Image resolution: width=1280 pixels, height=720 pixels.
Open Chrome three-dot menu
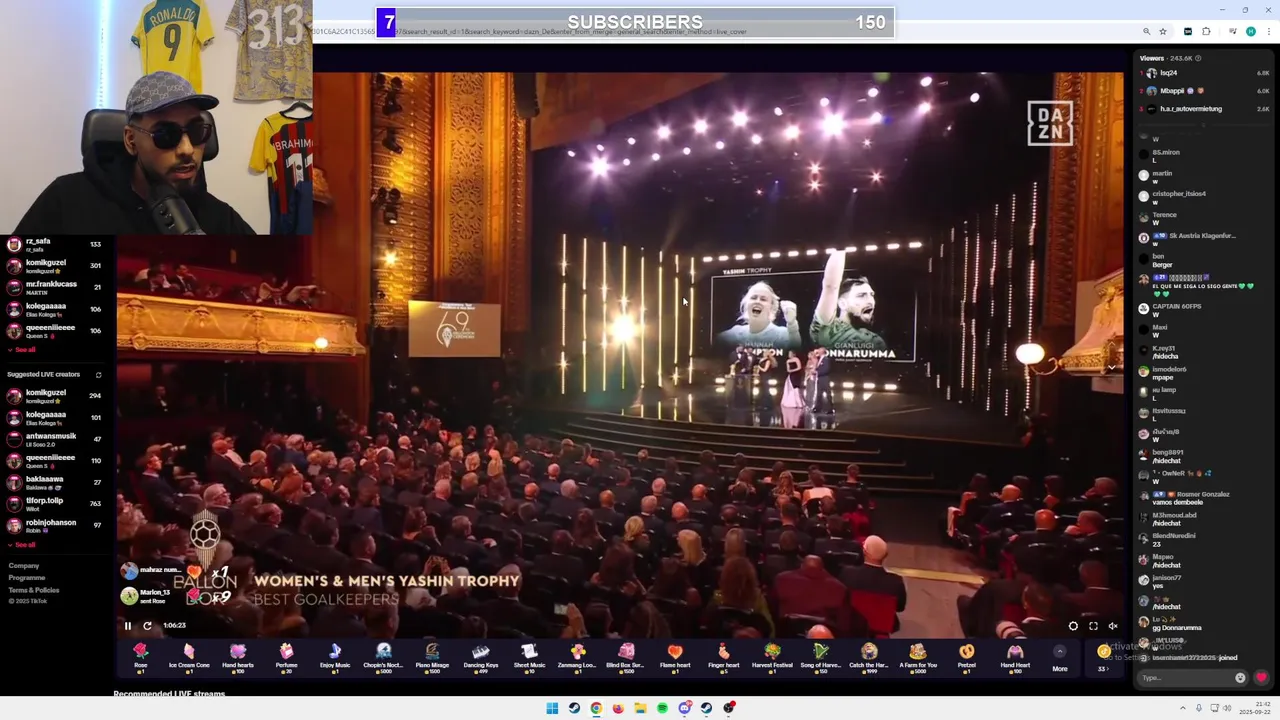tap(1267, 31)
